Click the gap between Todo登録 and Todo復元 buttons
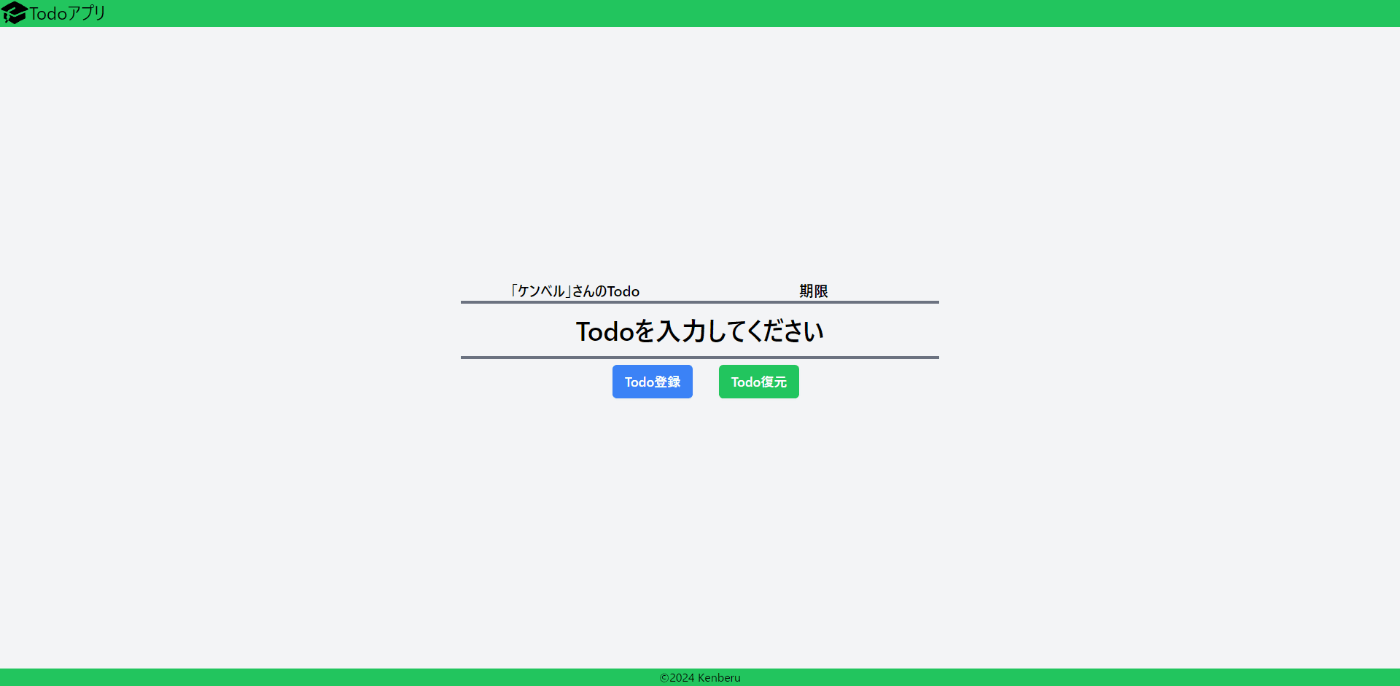This screenshot has width=1400, height=686. coord(706,382)
